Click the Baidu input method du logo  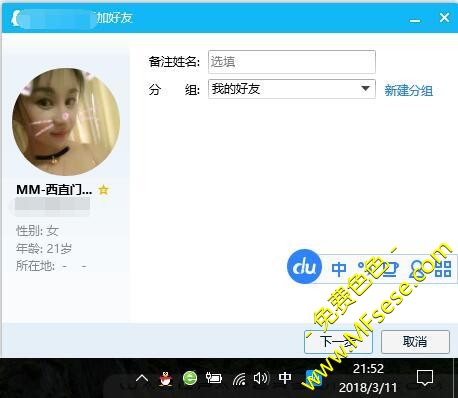304,266
